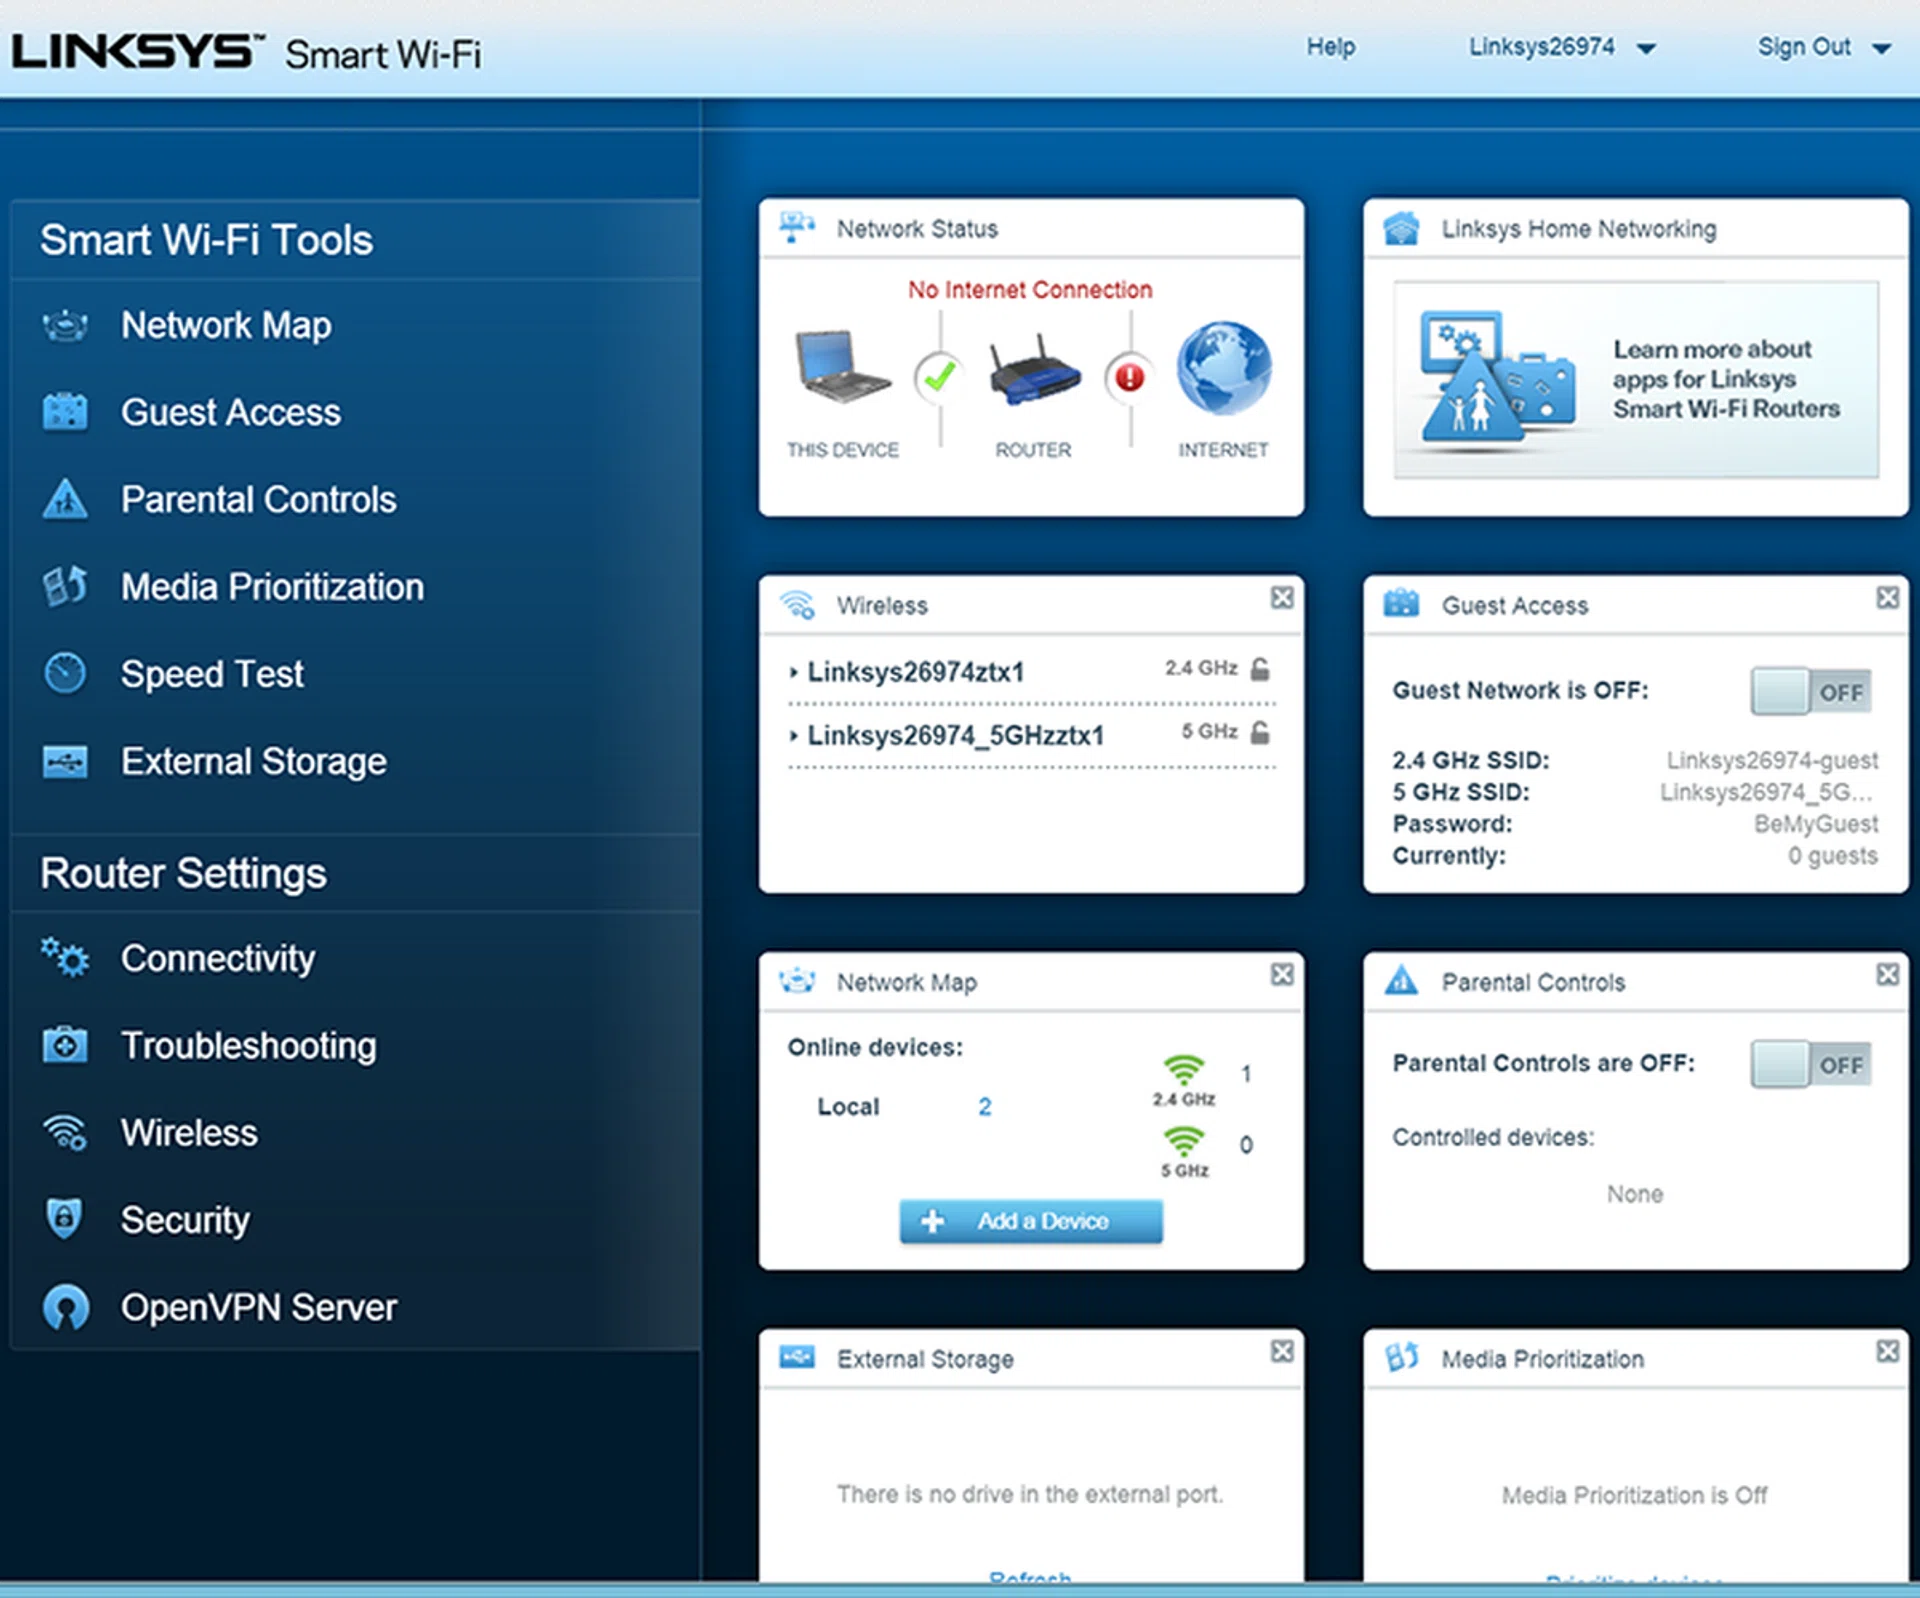The image size is (1920, 1598).
Task: Click the Connectivity gears icon
Action: pyautogui.click(x=65, y=958)
